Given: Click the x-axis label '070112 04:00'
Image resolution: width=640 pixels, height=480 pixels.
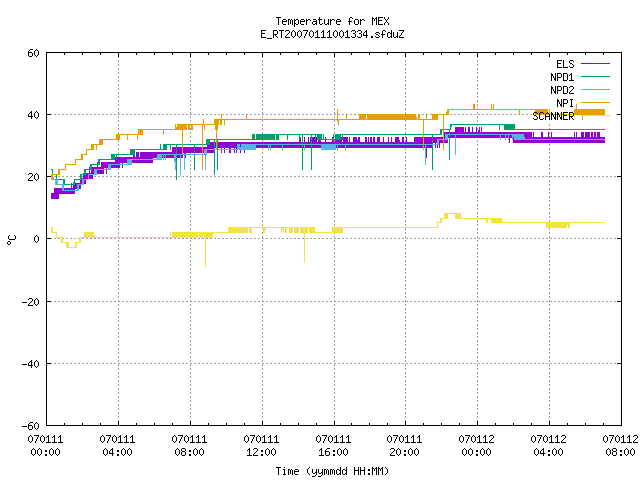Looking at the screenshot, I should [x=549, y=446].
